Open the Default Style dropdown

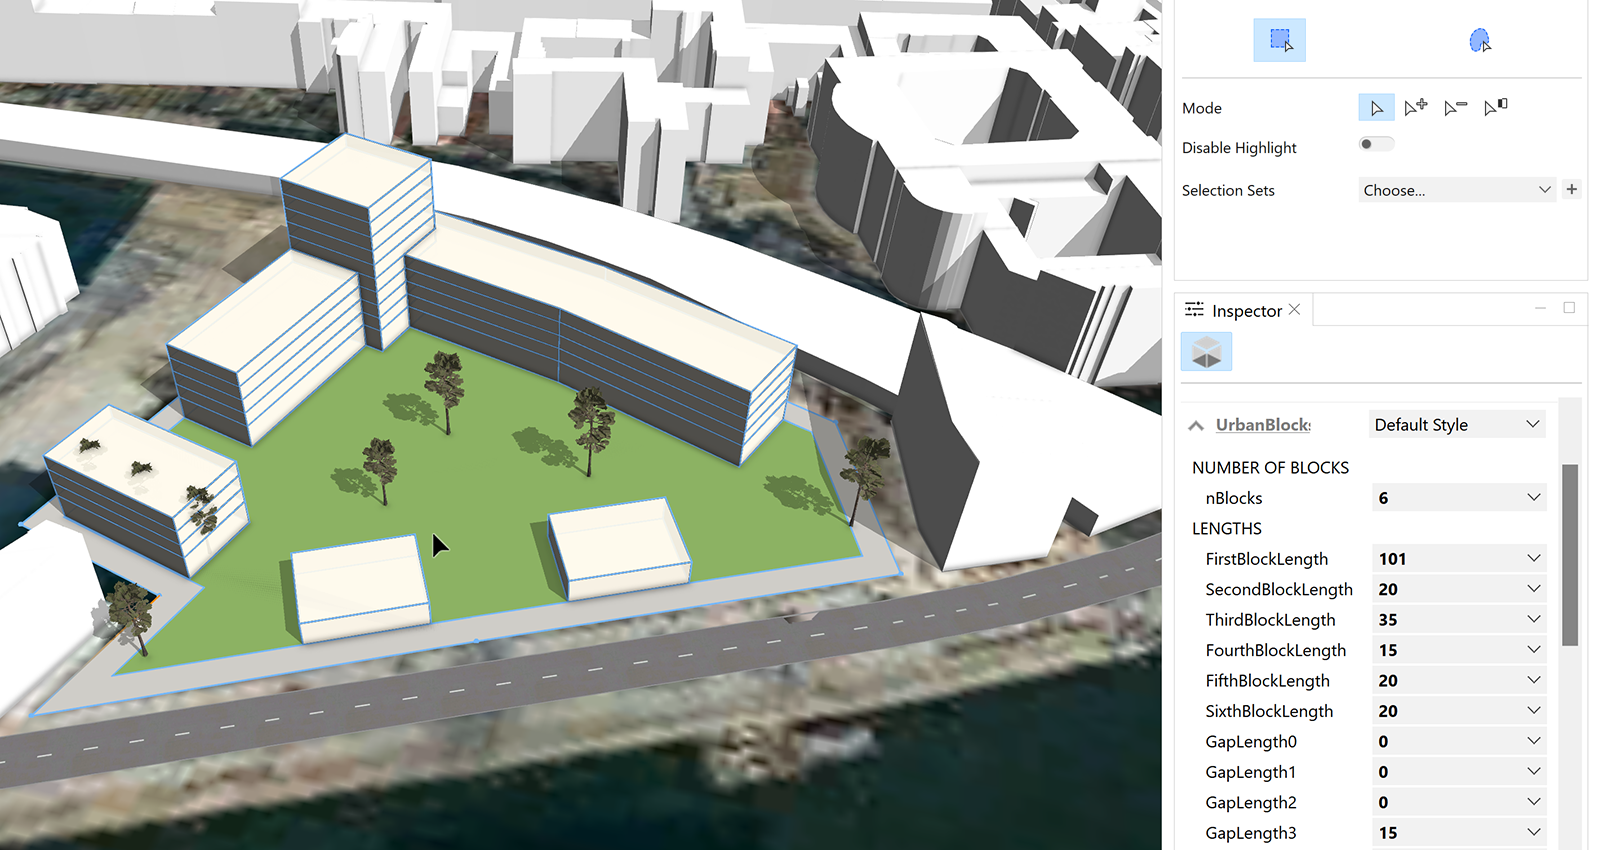1456,425
